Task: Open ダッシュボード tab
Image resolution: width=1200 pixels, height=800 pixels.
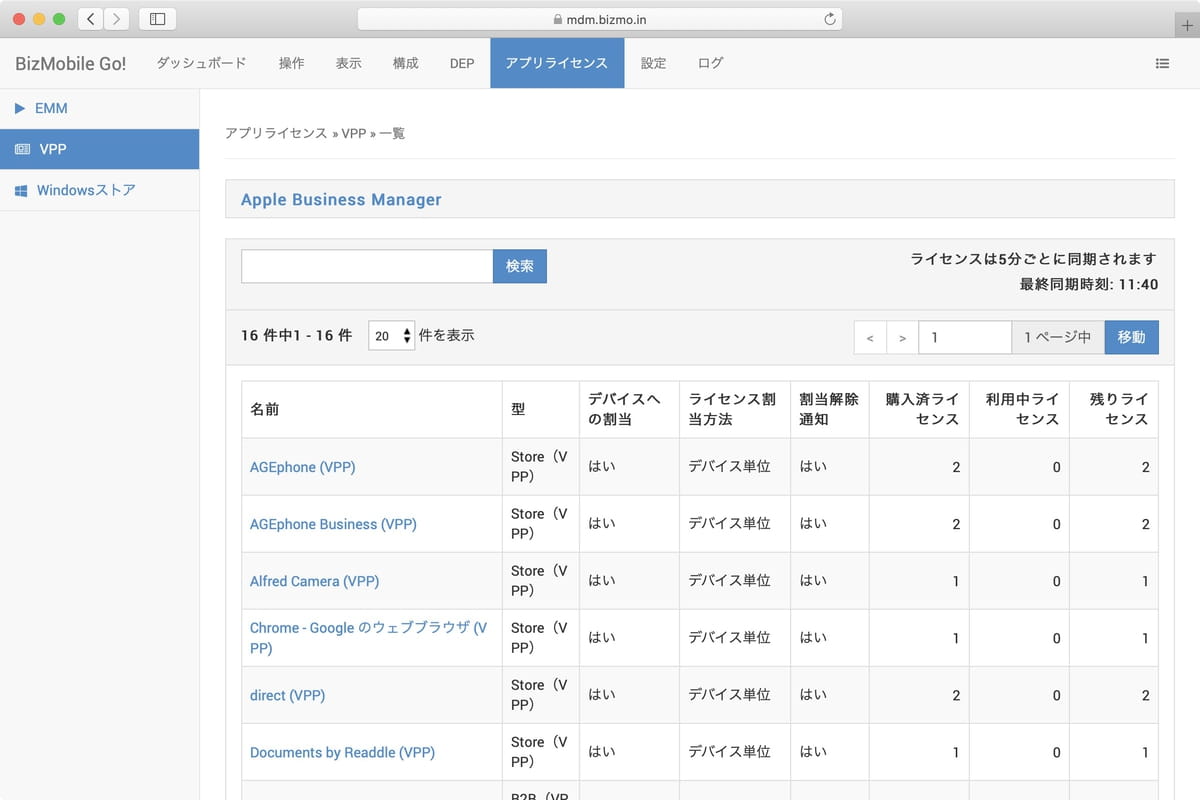Action: click(201, 63)
